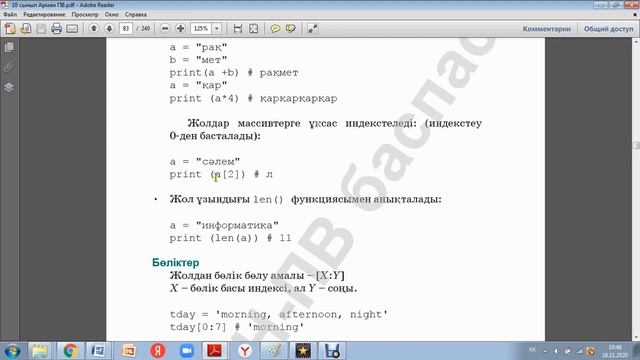640x360 pixels.
Task: Click the screen recorder taskbar icon
Action: pyautogui.click(x=332, y=351)
